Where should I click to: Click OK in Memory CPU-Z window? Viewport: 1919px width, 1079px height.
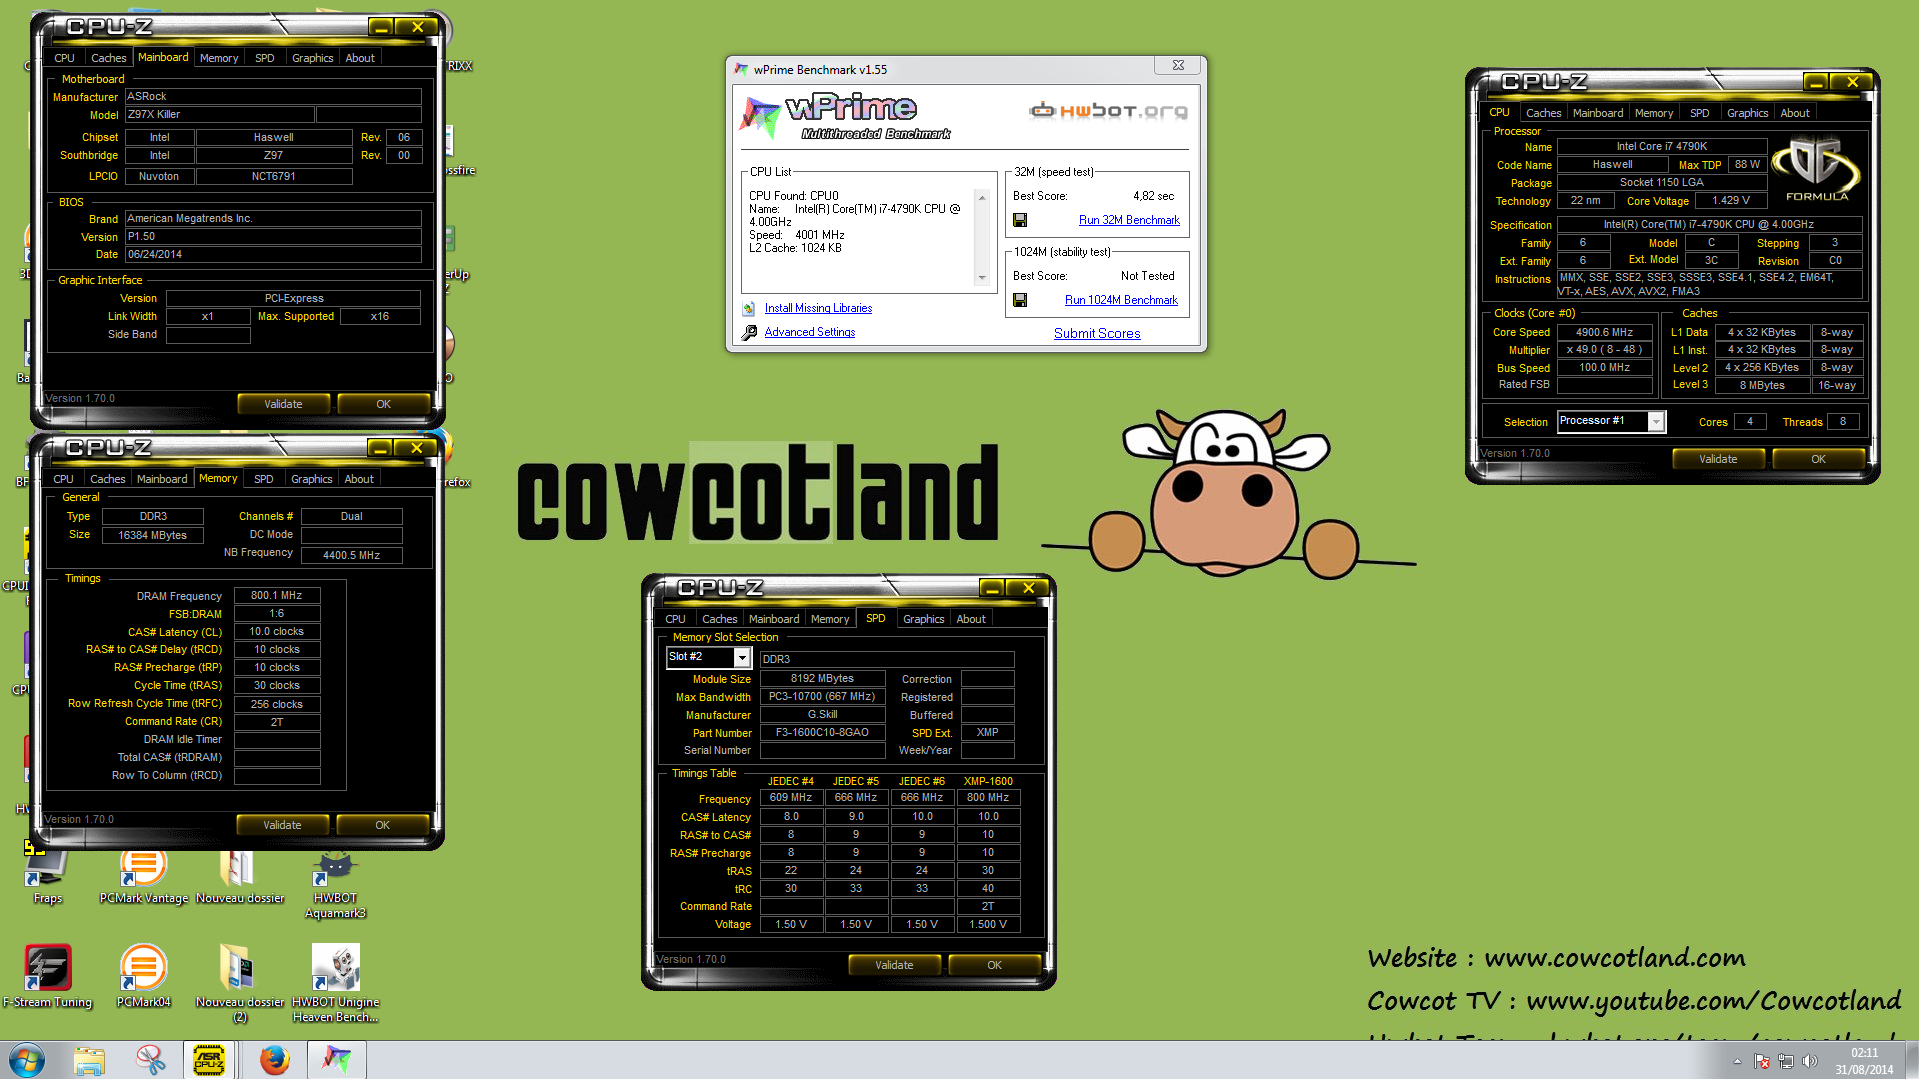[x=382, y=825]
